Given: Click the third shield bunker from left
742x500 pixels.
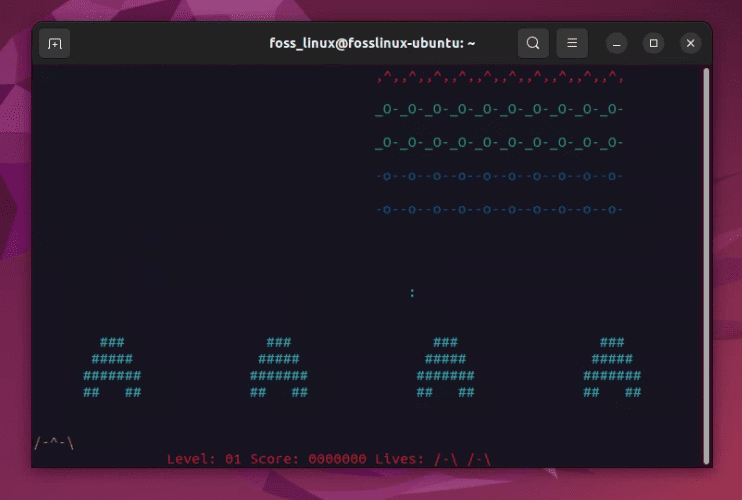Looking at the screenshot, I should pyautogui.click(x=445, y=367).
